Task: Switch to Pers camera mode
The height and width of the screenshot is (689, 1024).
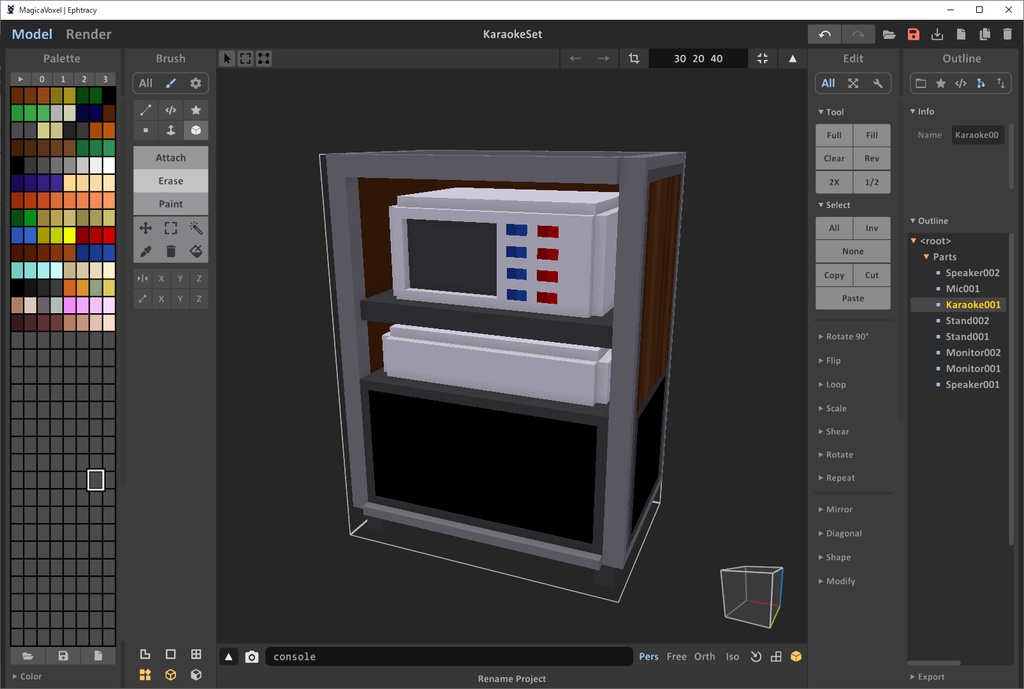Action: (x=648, y=656)
